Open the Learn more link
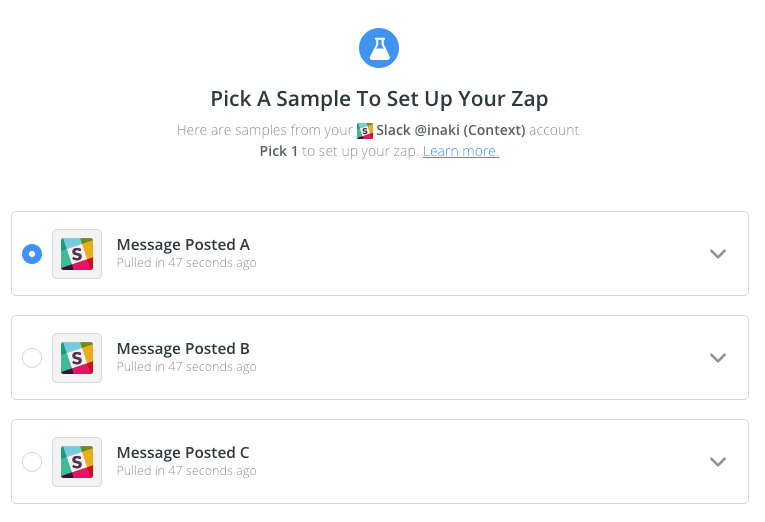This screenshot has height=522, width=765. click(460, 151)
